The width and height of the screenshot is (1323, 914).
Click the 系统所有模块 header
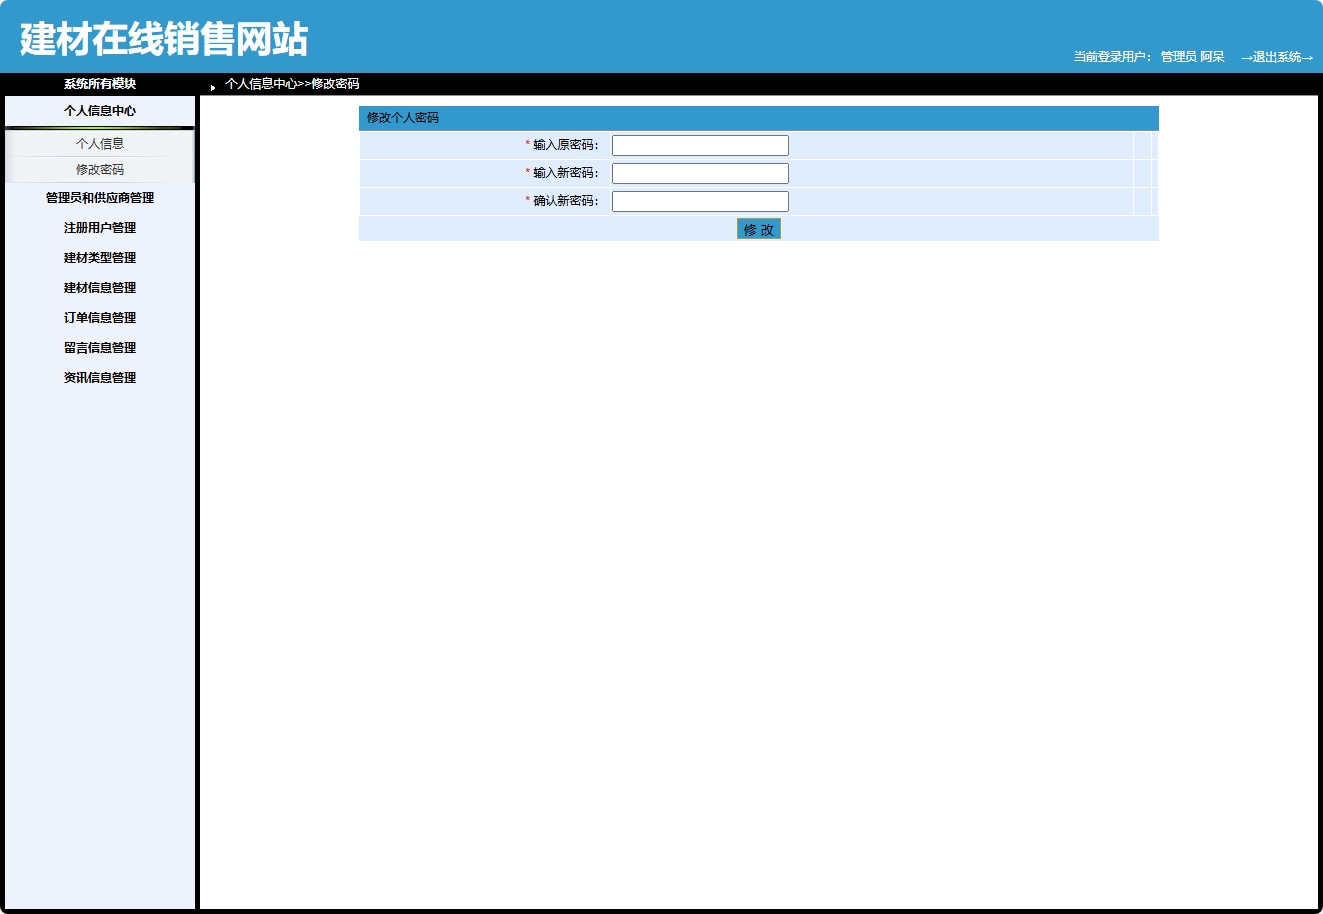97,84
